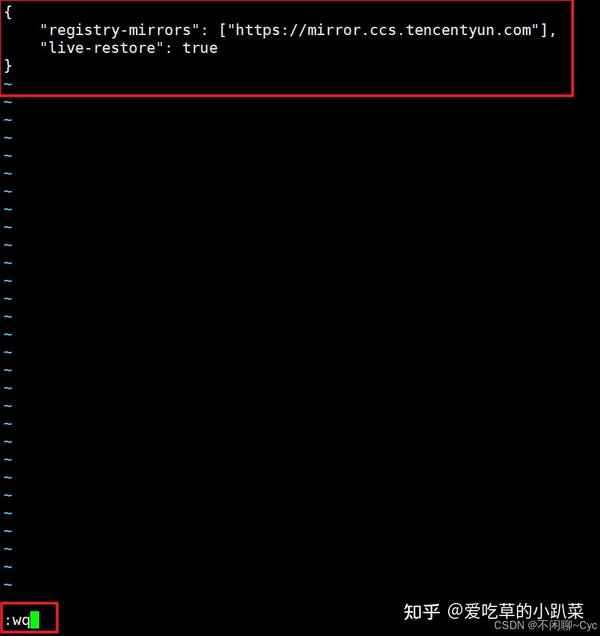Image resolution: width=600 pixels, height=636 pixels.
Task: Click the @爱吃草的小趴菜 author name
Action: [515, 612]
